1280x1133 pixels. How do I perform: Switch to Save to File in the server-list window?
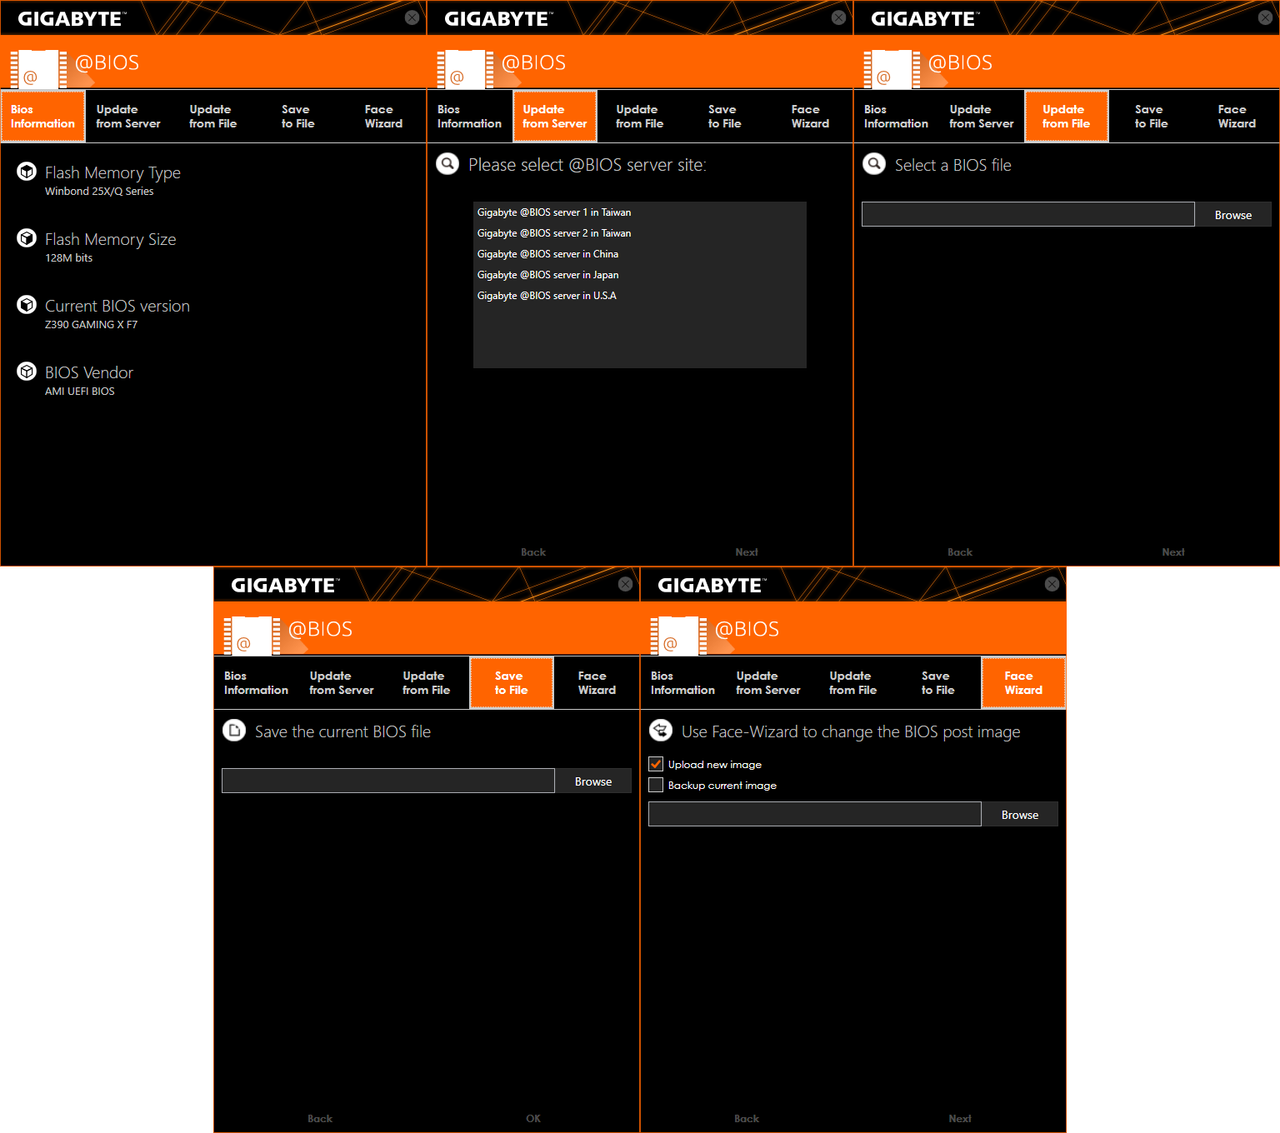tap(725, 117)
